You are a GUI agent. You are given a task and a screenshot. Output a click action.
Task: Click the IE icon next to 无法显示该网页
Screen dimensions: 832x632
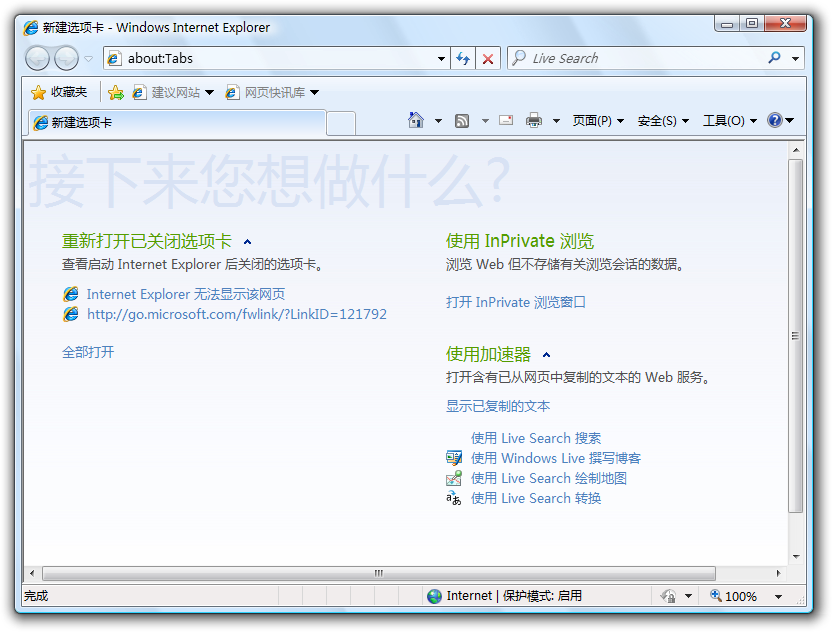click(x=71, y=294)
